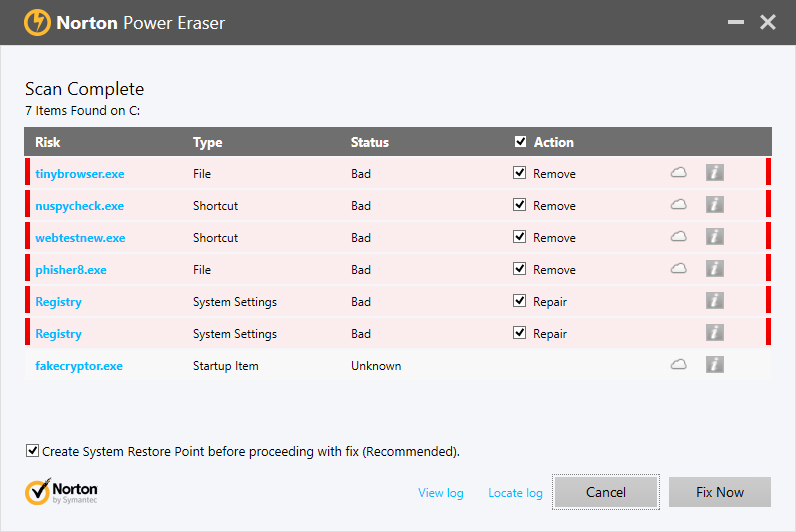Show details info icon for webtestnew.exe

(x=715, y=237)
